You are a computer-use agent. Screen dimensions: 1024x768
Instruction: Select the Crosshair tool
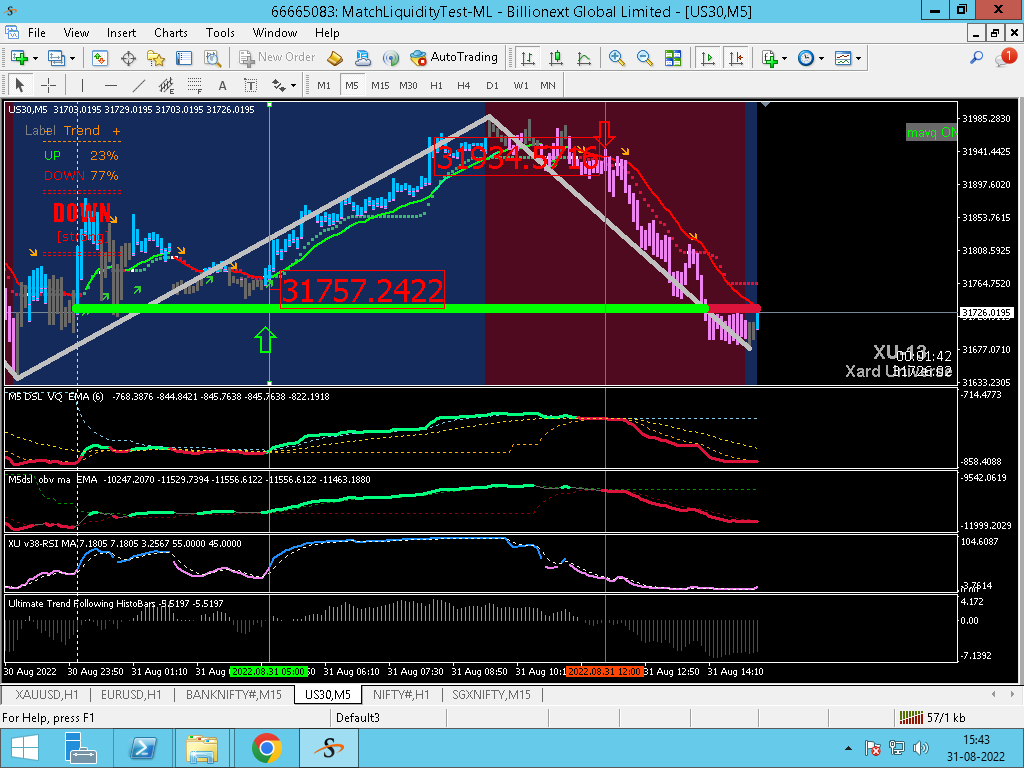48,85
